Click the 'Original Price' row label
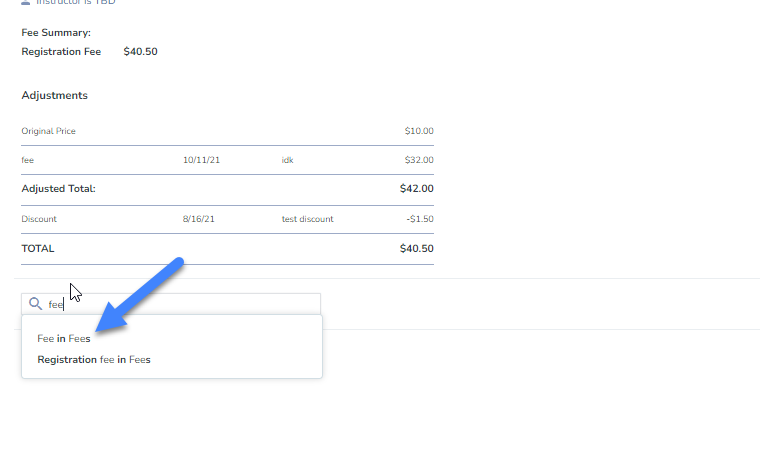Image resolution: width=760 pixels, height=468 pixels. coord(48,131)
